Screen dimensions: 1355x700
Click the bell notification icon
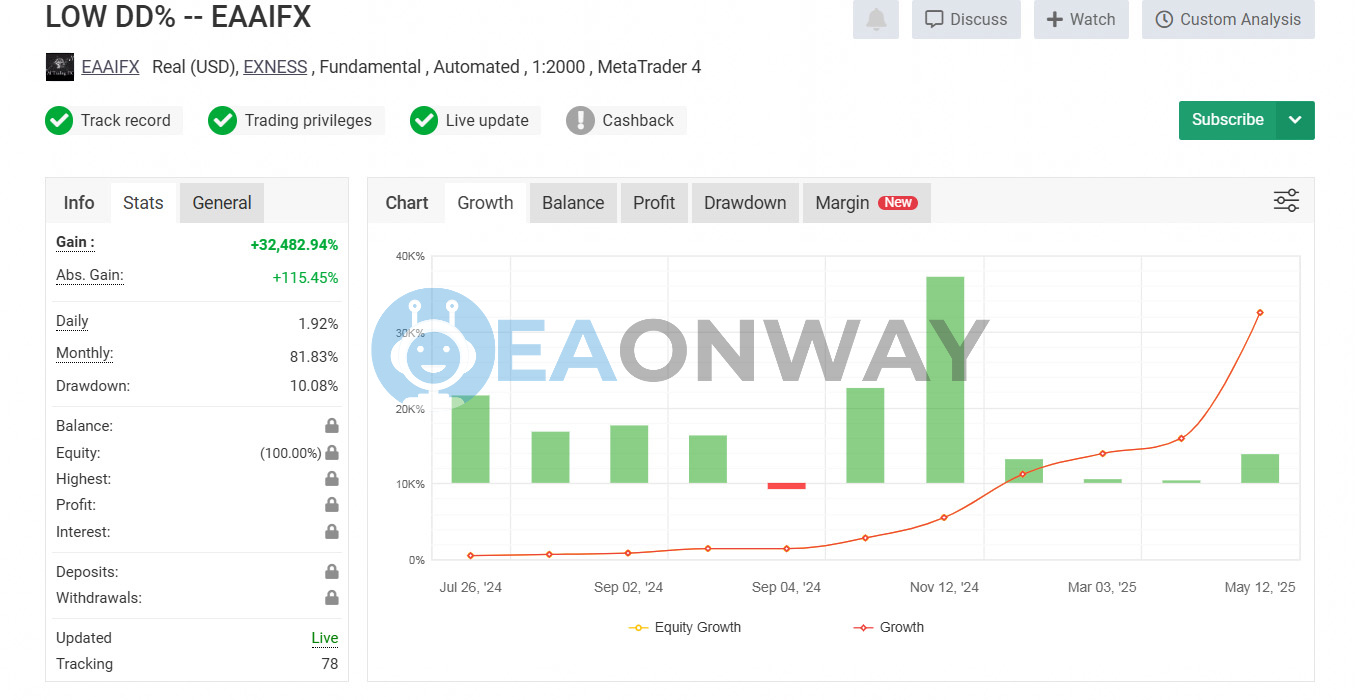coord(876,19)
